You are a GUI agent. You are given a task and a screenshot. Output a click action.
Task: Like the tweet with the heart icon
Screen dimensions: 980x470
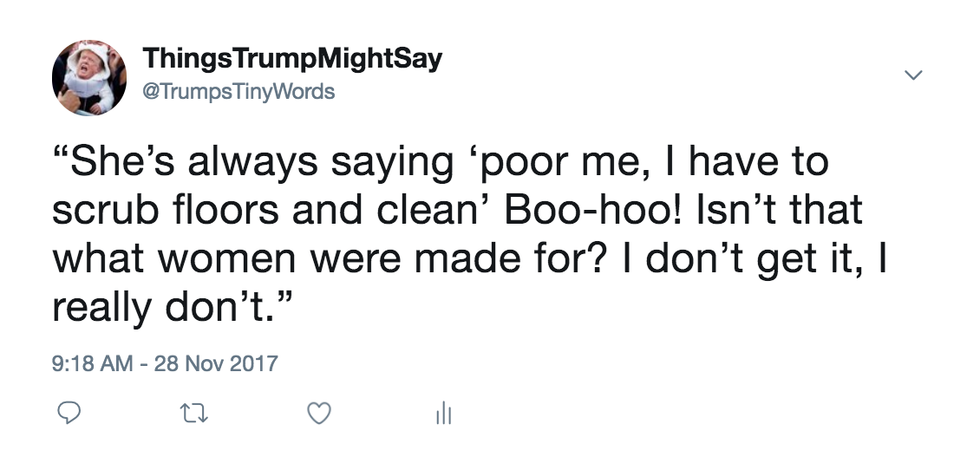click(x=318, y=412)
